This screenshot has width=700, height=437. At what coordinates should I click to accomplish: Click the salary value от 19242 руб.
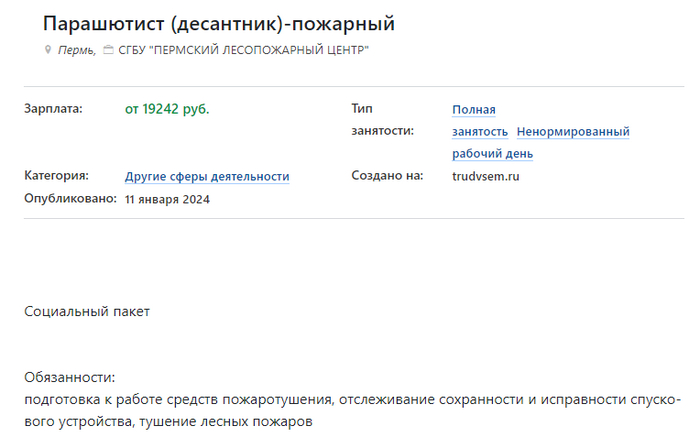(x=167, y=109)
